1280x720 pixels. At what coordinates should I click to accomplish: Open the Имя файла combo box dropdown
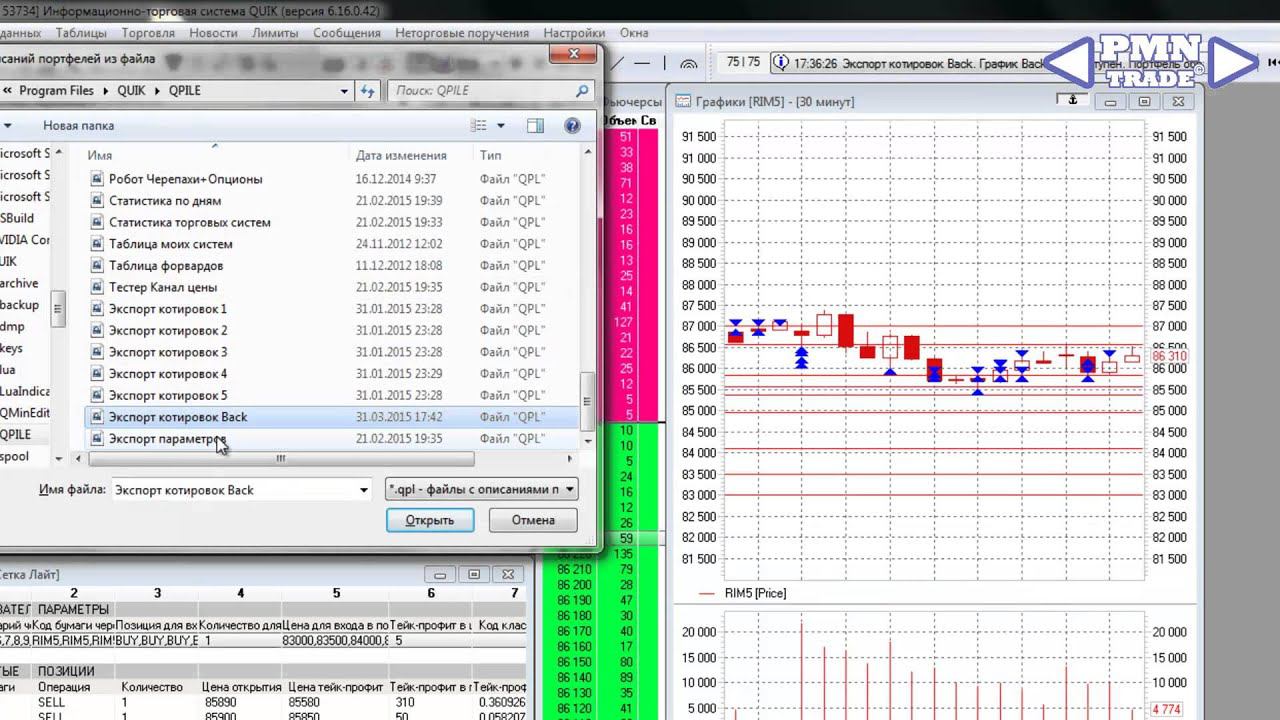pyautogui.click(x=364, y=490)
